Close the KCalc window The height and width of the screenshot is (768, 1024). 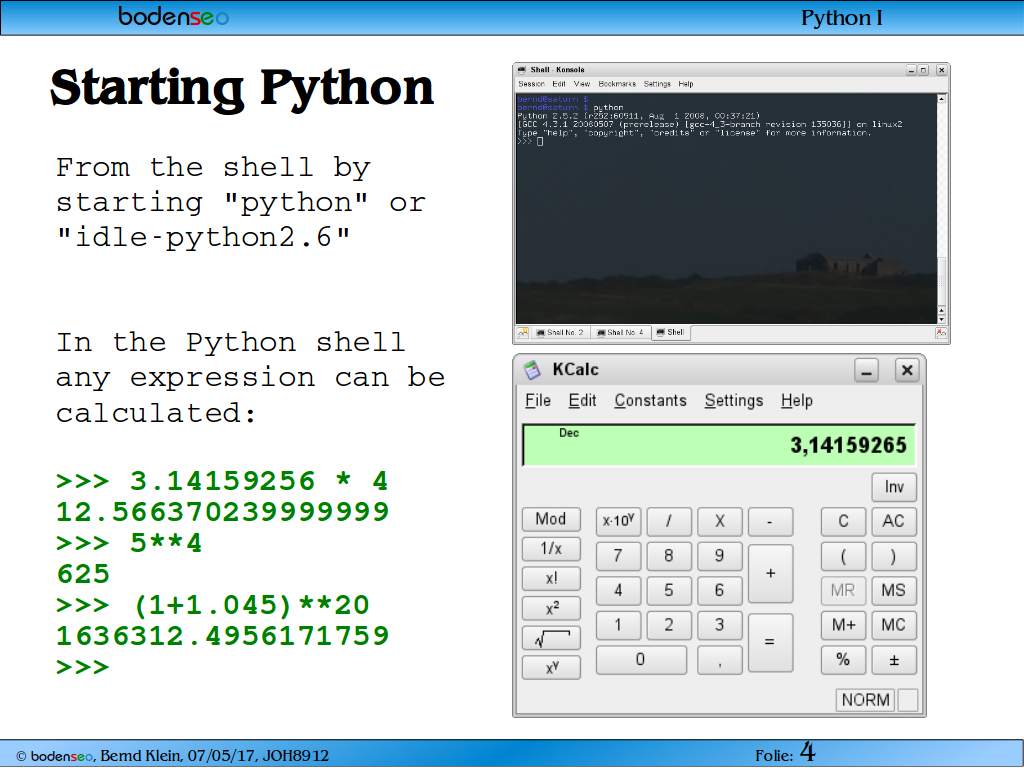coord(907,371)
